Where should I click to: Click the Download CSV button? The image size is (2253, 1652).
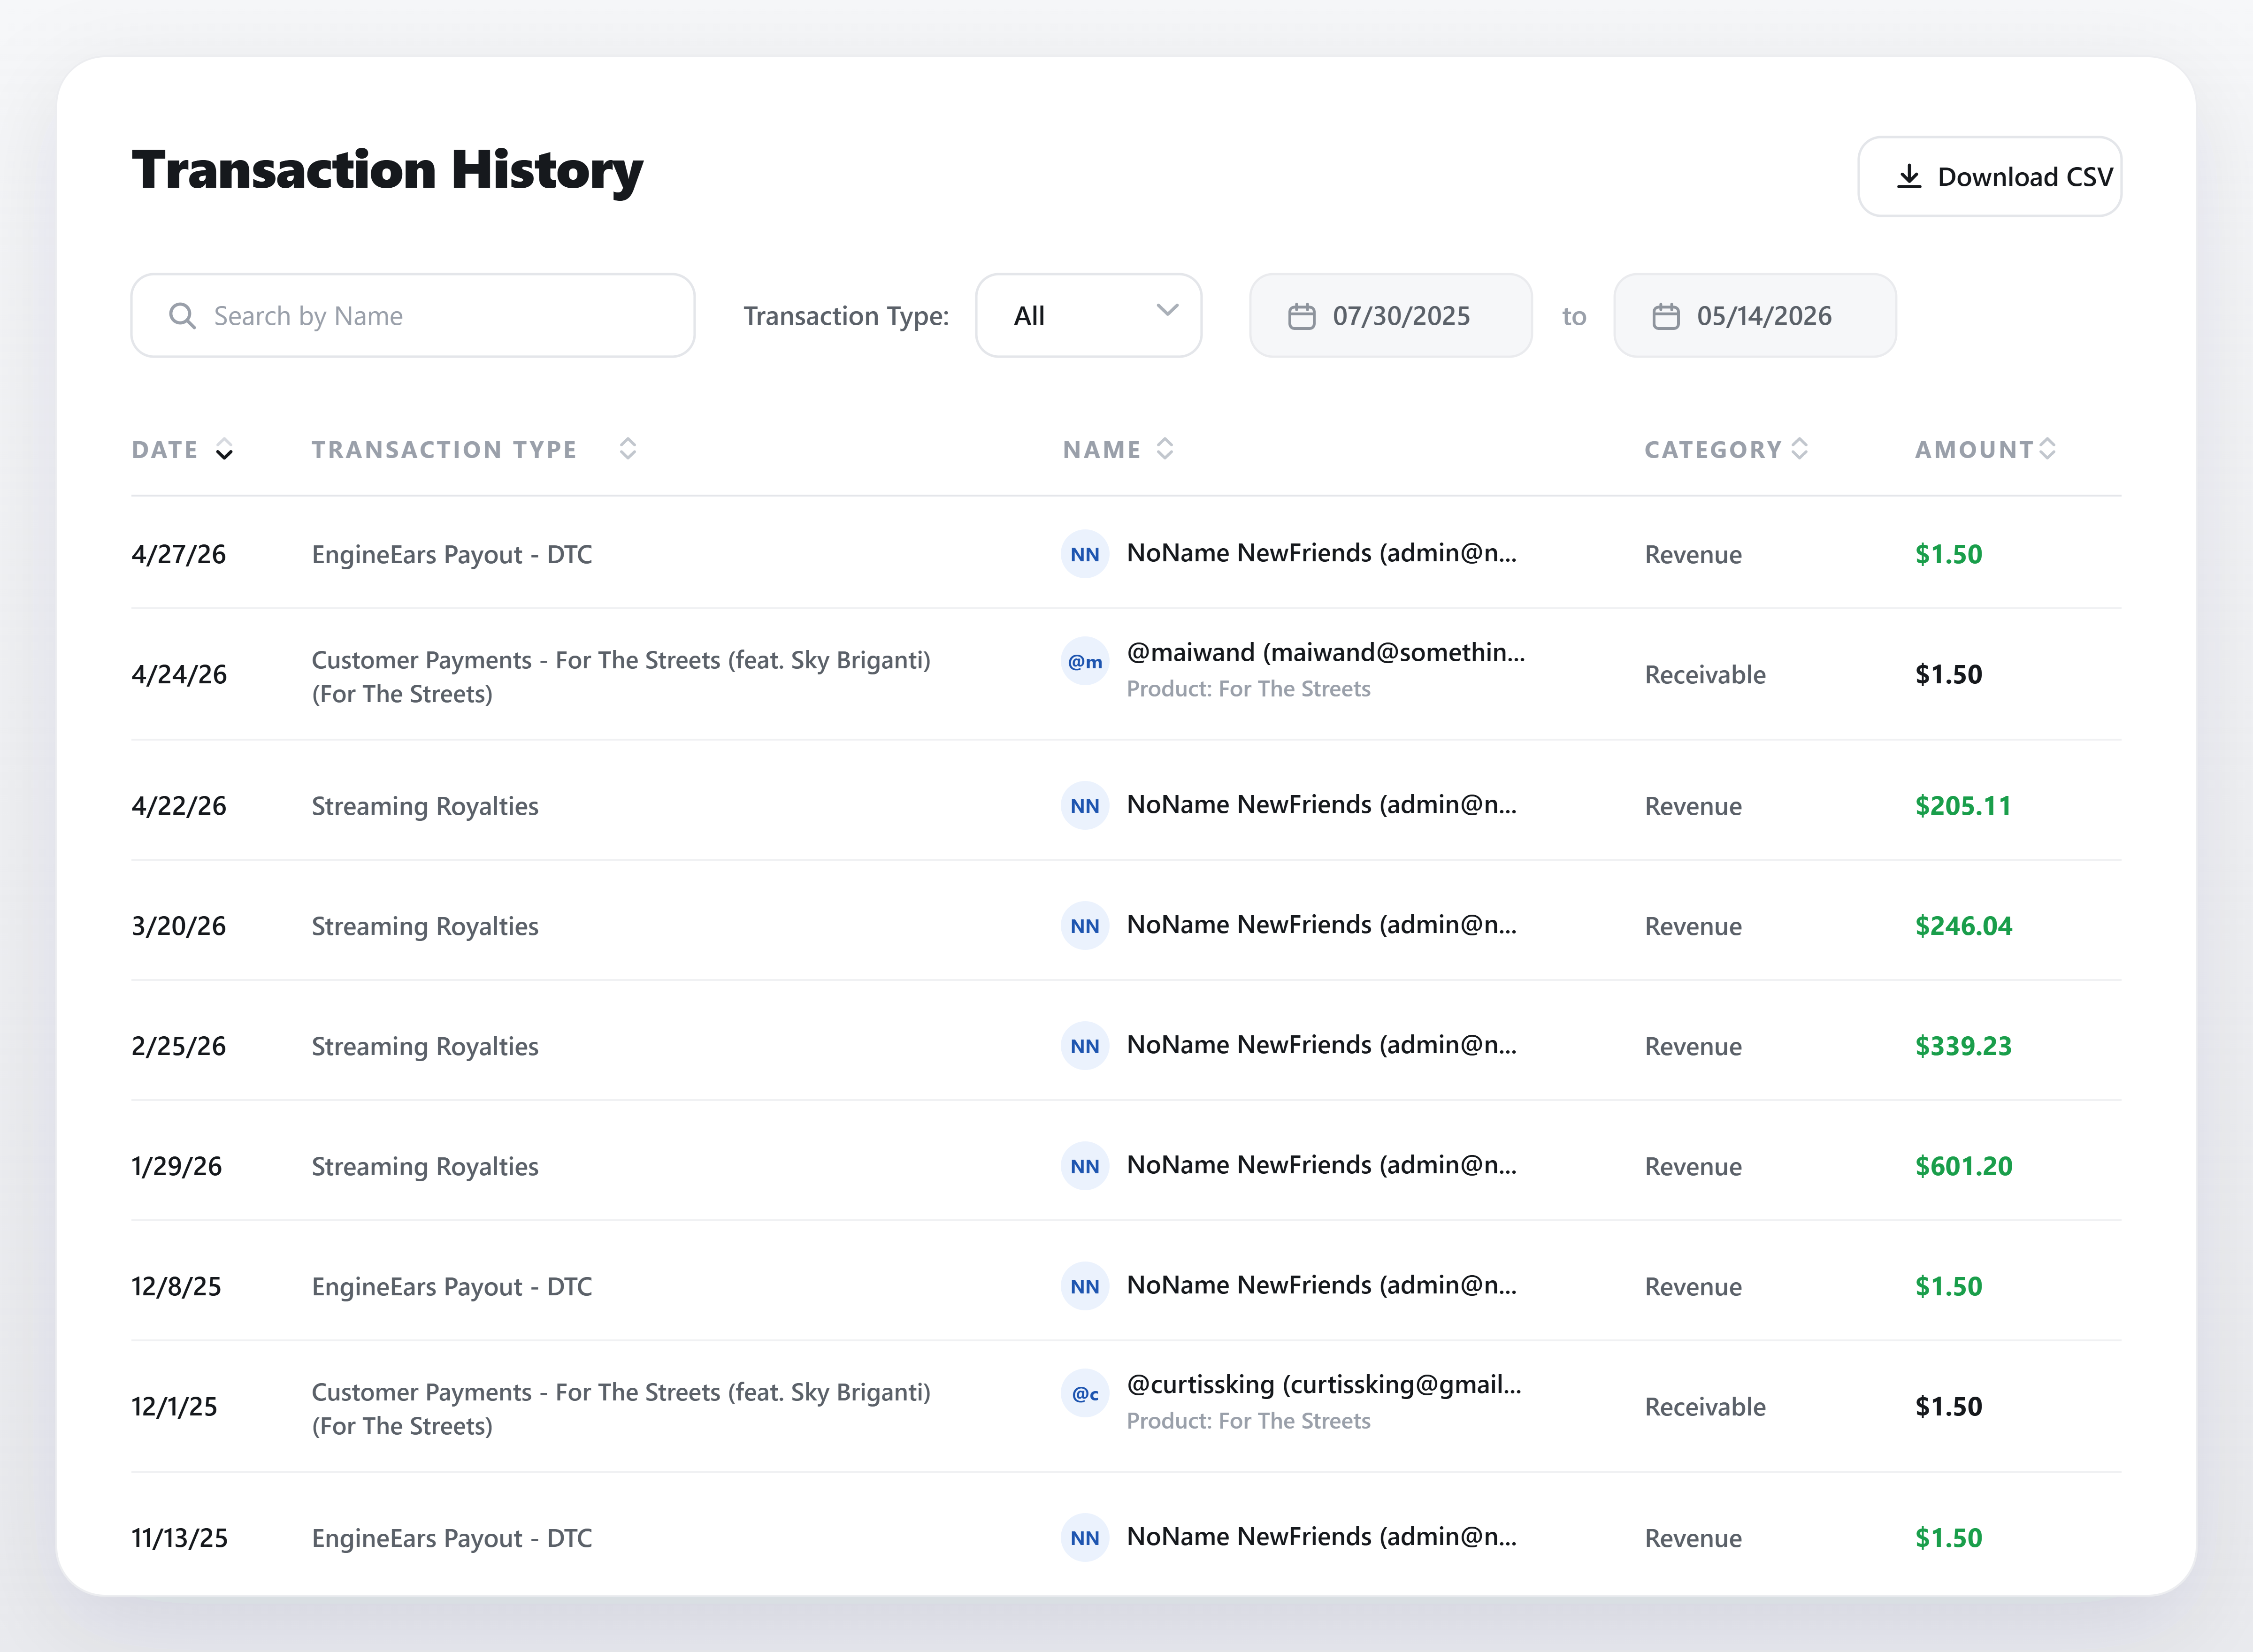coord(1989,177)
